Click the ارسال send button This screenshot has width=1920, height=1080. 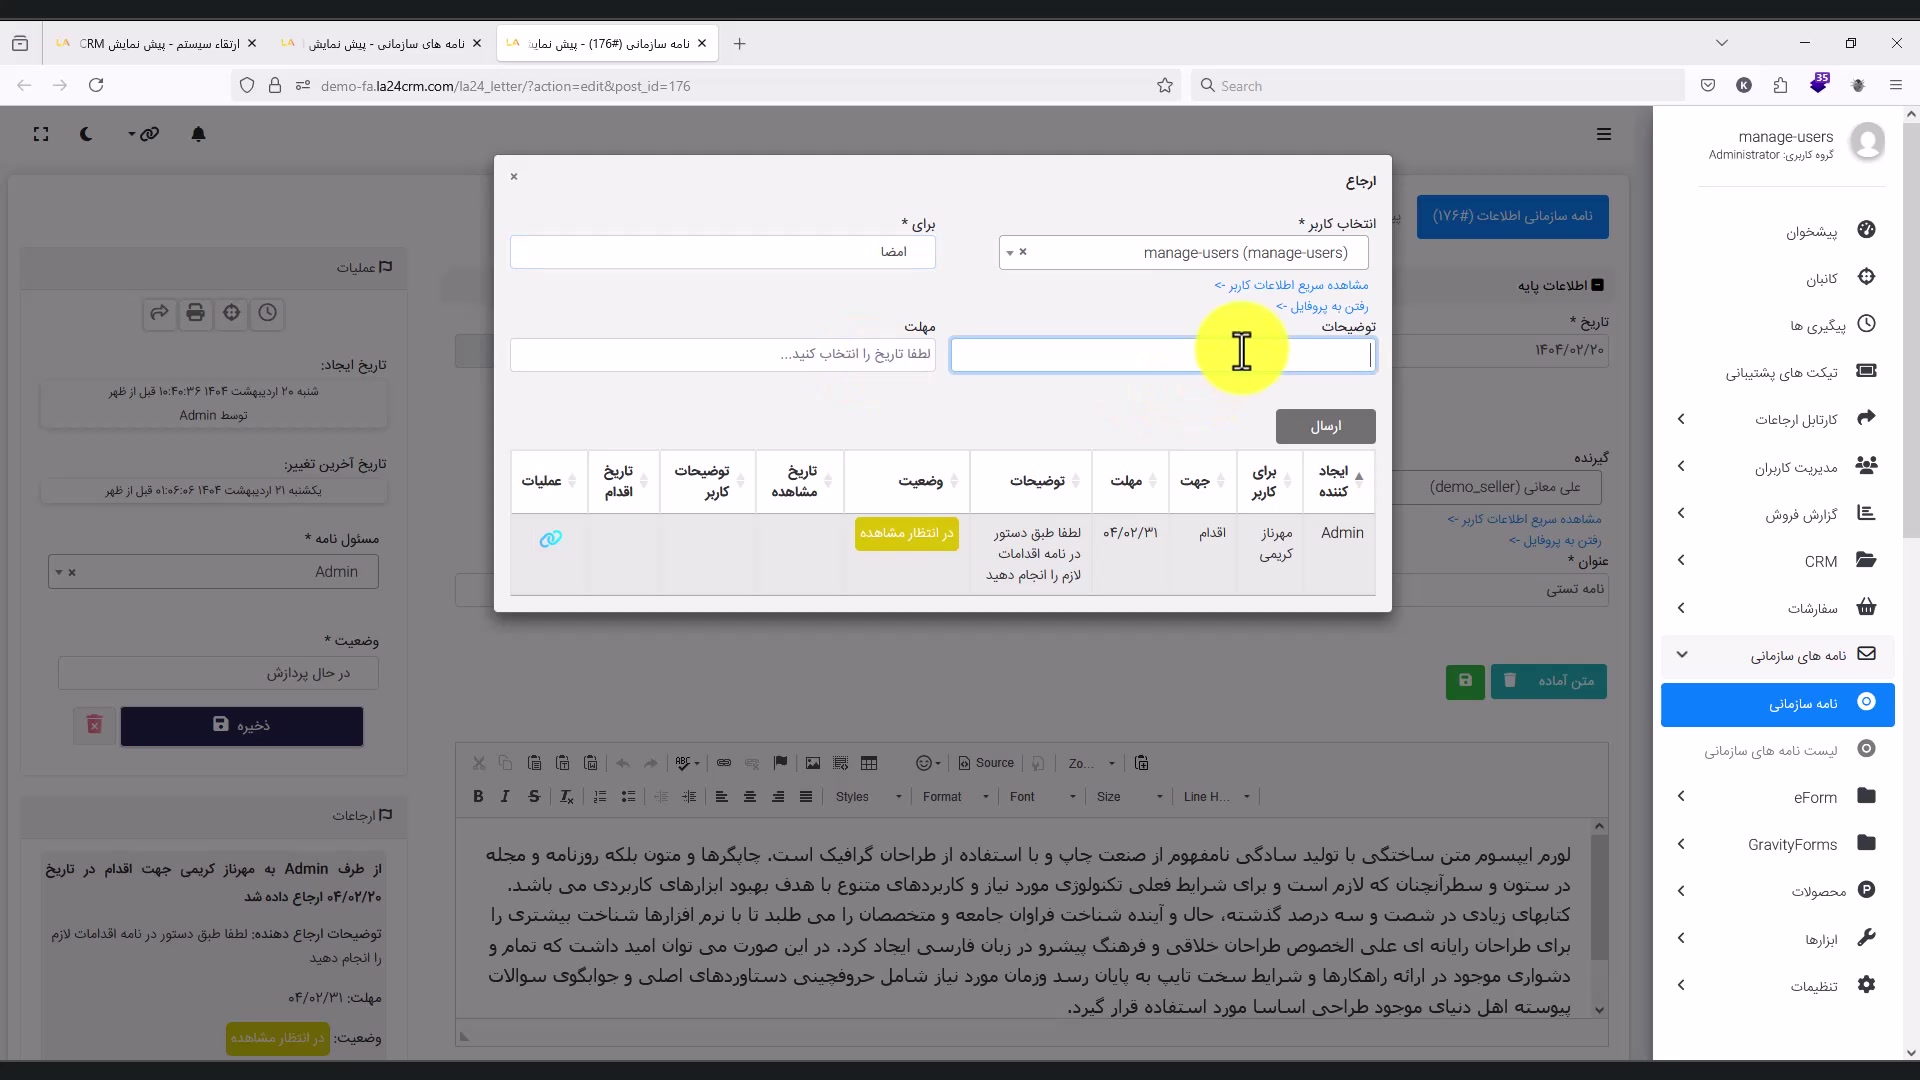[x=1325, y=426]
